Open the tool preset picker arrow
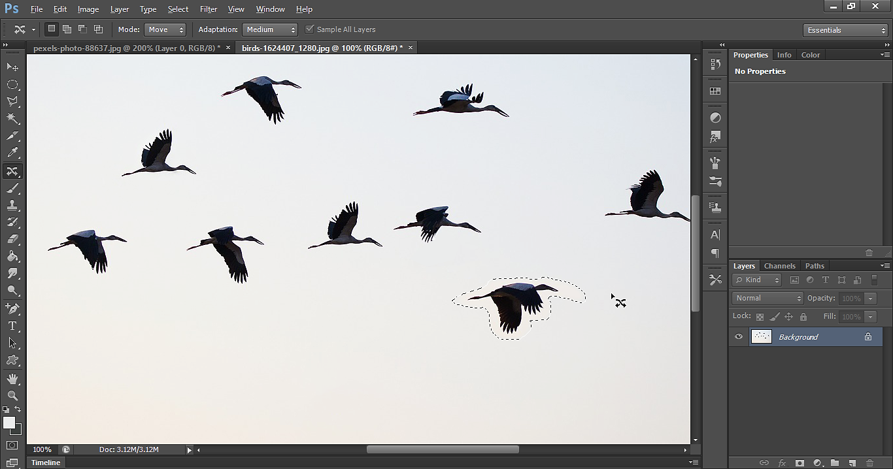The width and height of the screenshot is (893, 470). [x=34, y=30]
